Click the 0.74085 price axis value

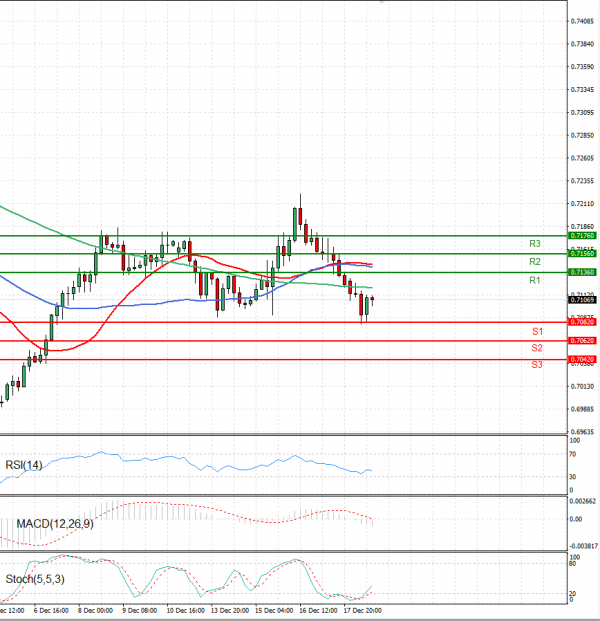pos(582,21)
